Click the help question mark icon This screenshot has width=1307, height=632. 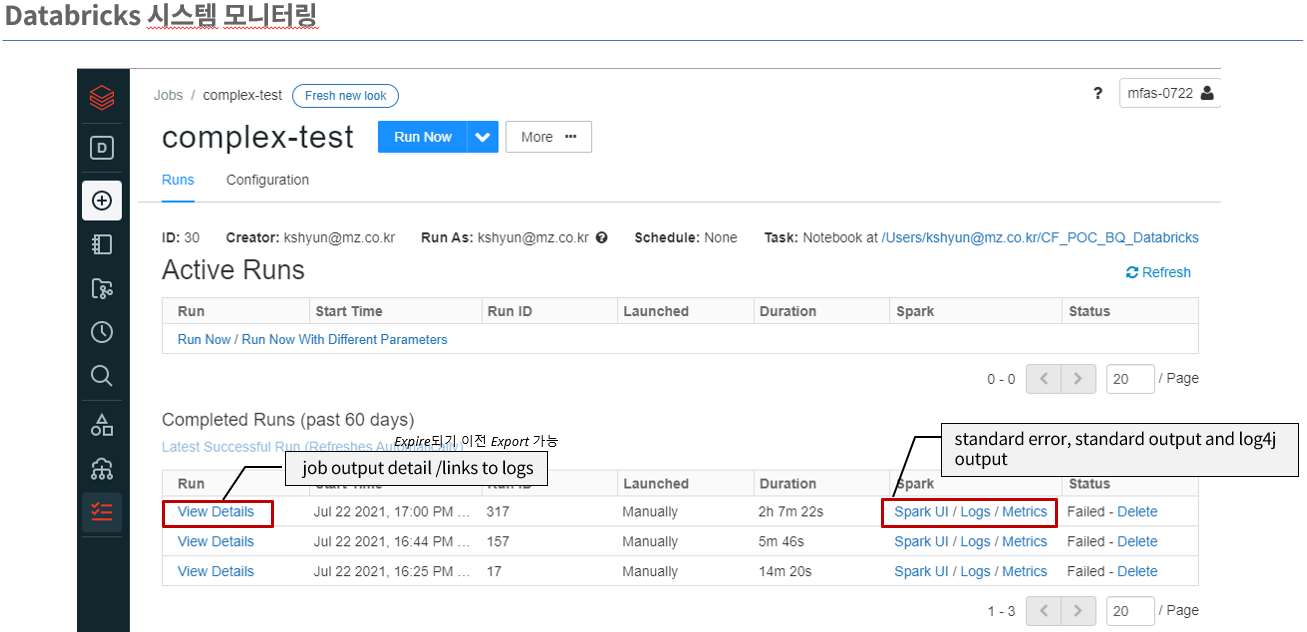(1098, 94)
